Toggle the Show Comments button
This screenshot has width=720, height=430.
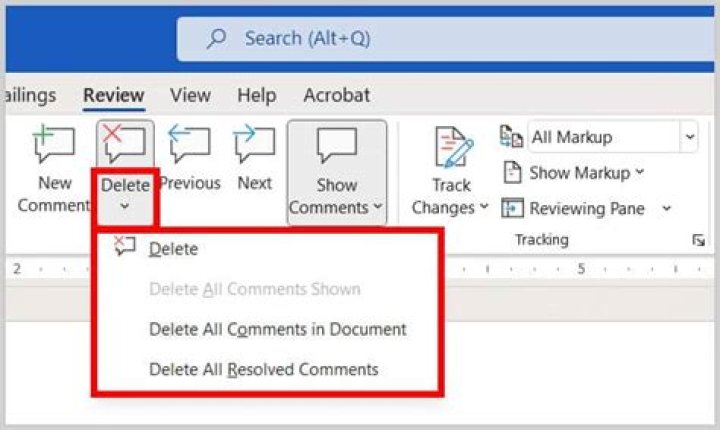pos(336,170)
